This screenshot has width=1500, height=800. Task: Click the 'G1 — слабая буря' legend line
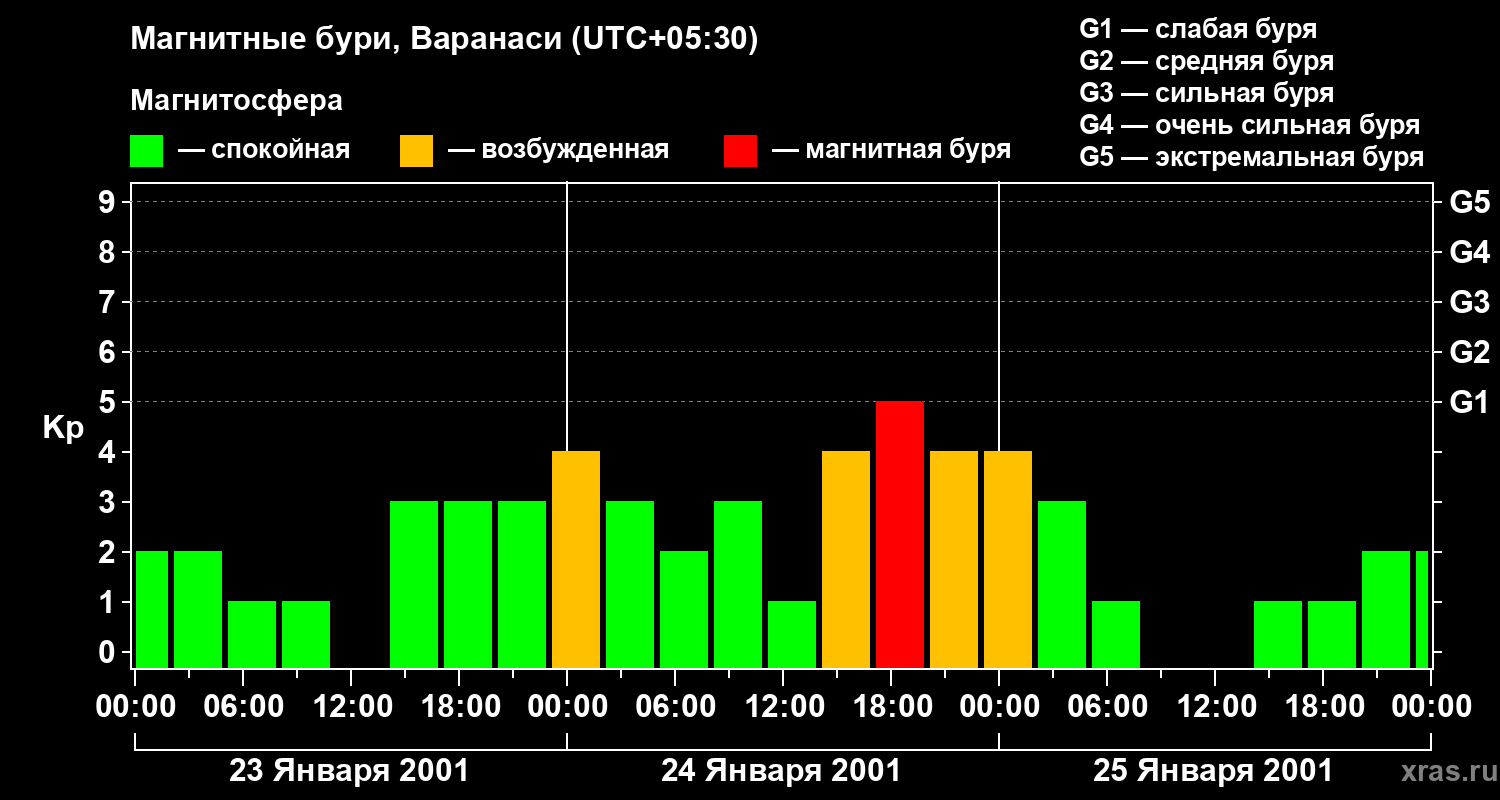pyautogui.click(x=1198, y=29)
